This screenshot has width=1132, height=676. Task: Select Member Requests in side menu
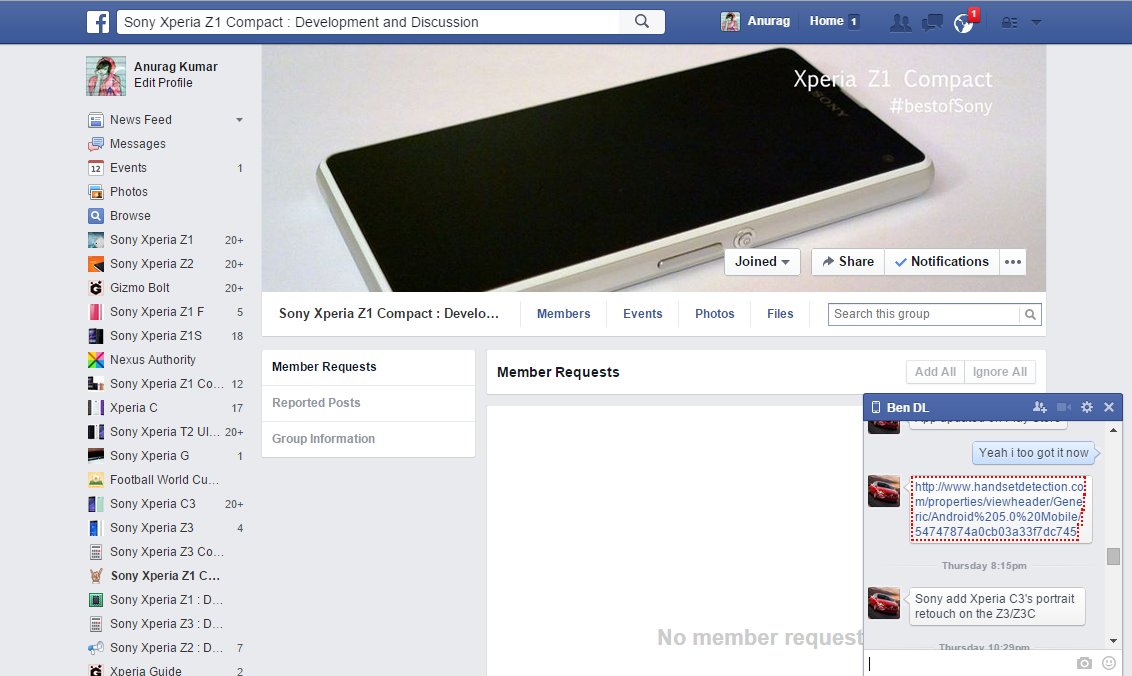[x=368, y=367]
